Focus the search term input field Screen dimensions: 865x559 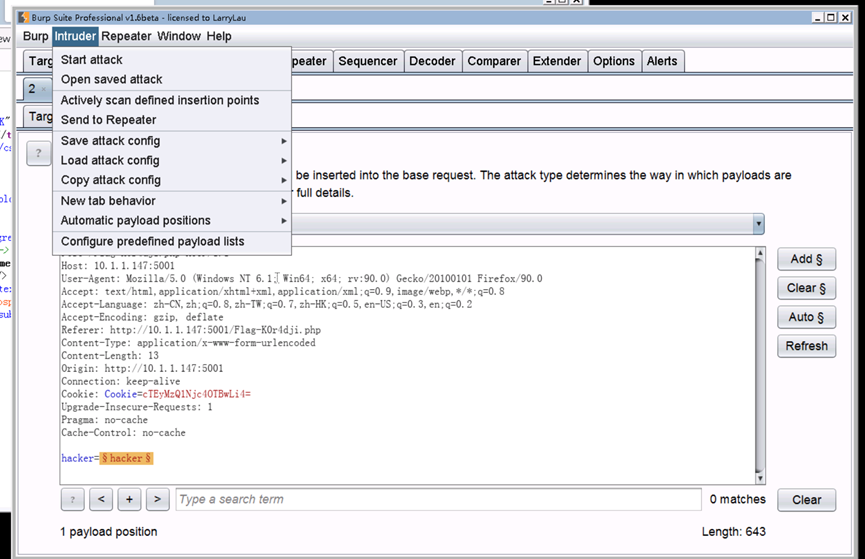[x=439, y=499]
